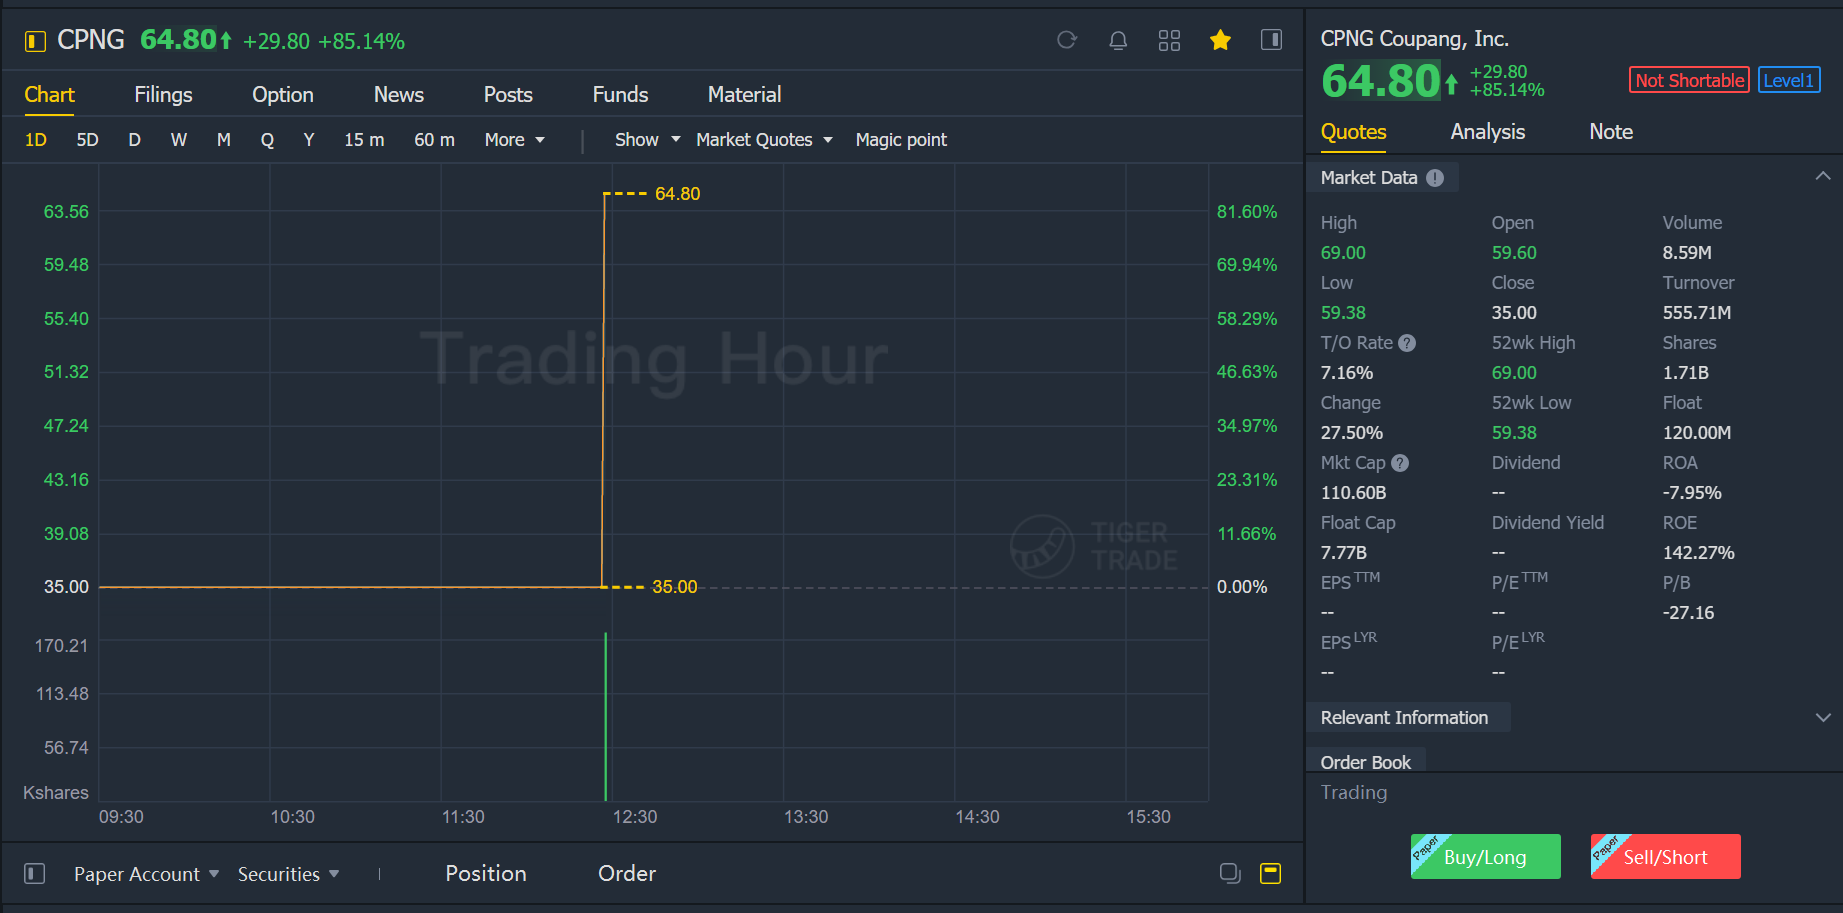The height and width of the screenshot is (913, 1843).
Task: Click the Not Shortable badge
Action: click(1689, 80)
